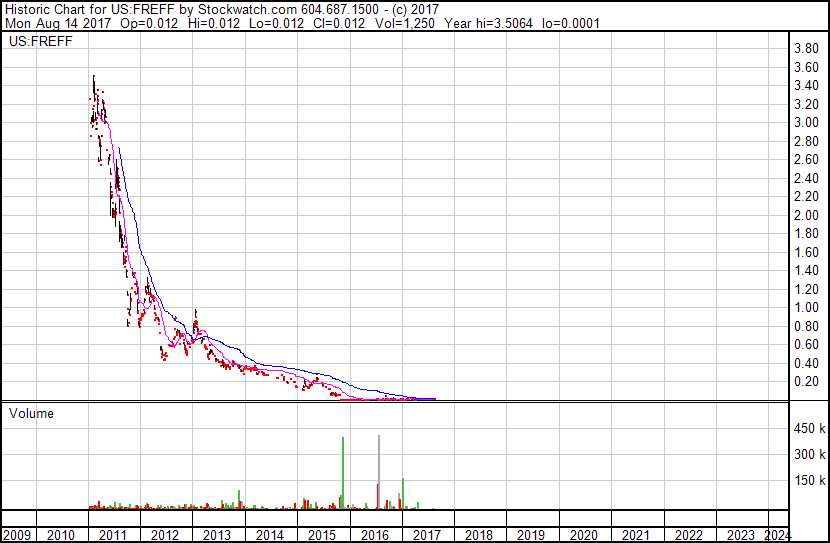
Task: Click the 2009 year label
Action: (16, 535)
